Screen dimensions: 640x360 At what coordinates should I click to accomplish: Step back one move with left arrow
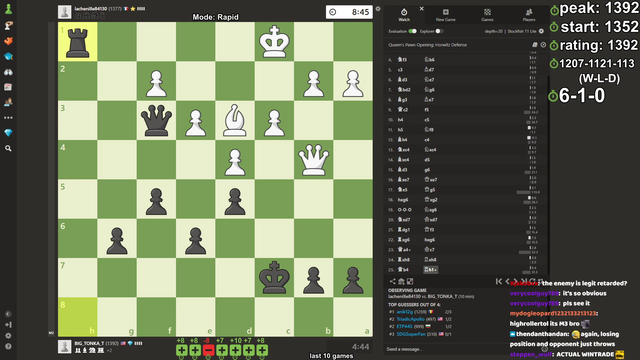pos(507,281)
